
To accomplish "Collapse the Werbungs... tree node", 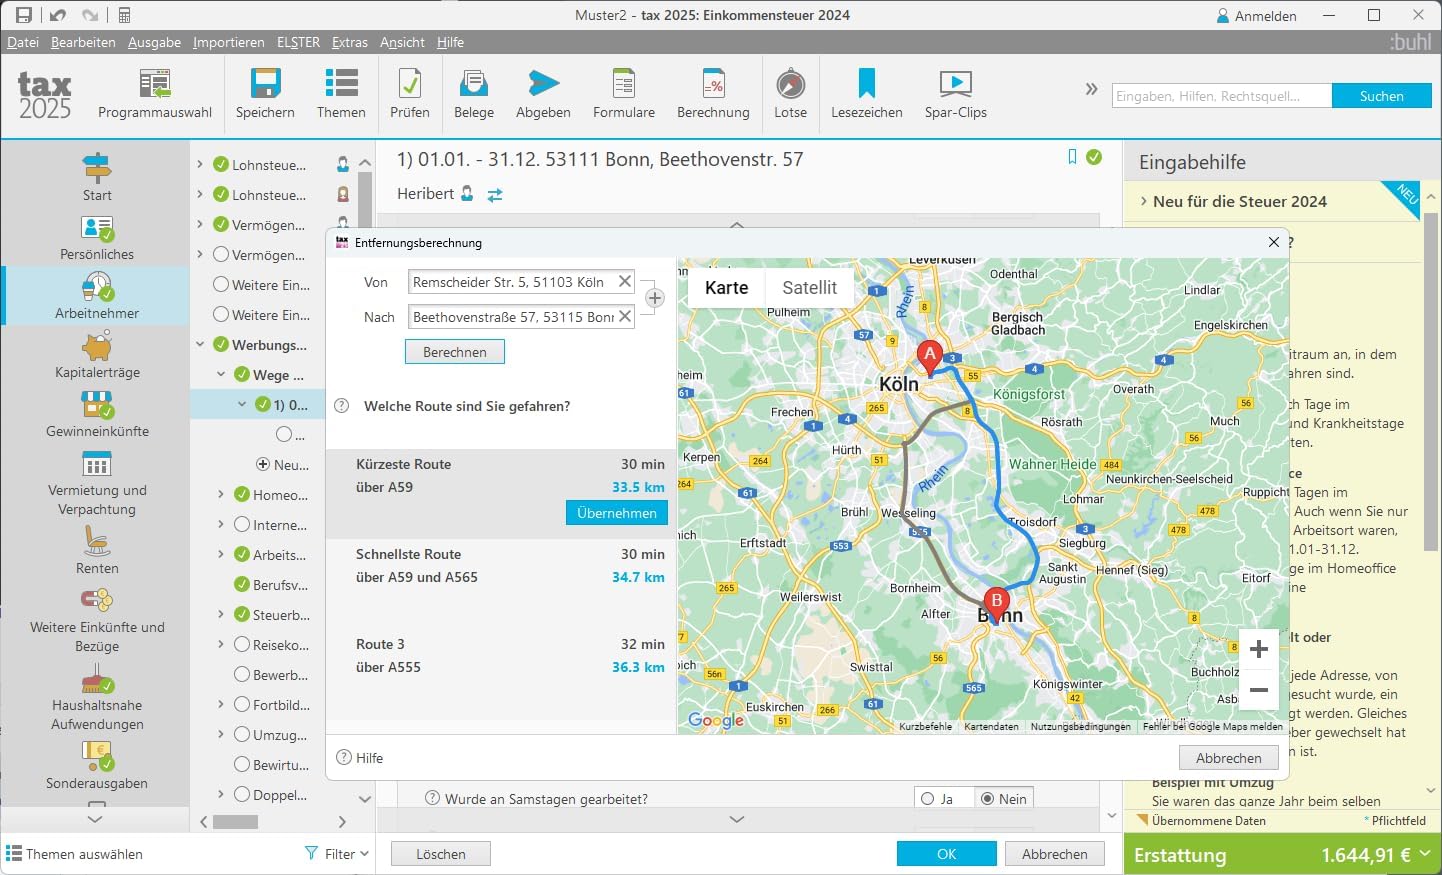I will [x=200, y=345].
